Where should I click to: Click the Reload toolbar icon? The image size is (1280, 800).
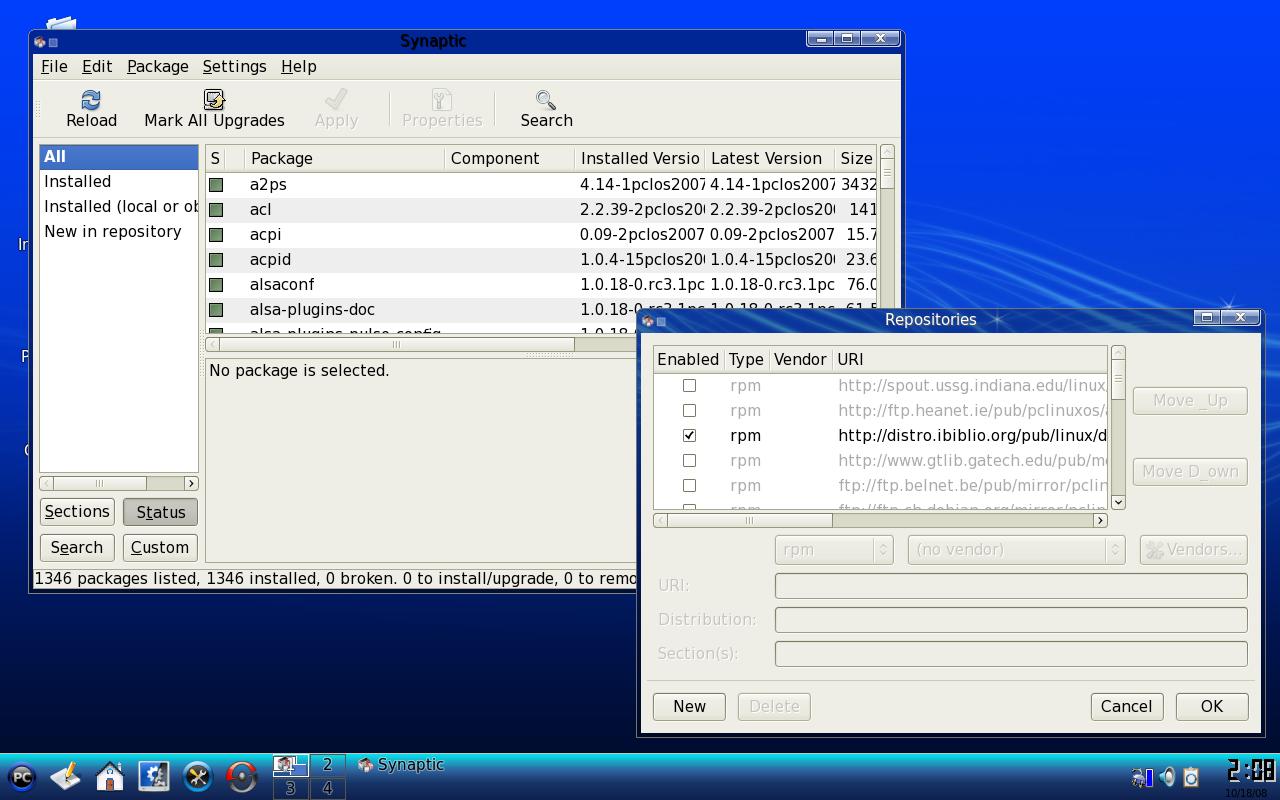point(91,100)
